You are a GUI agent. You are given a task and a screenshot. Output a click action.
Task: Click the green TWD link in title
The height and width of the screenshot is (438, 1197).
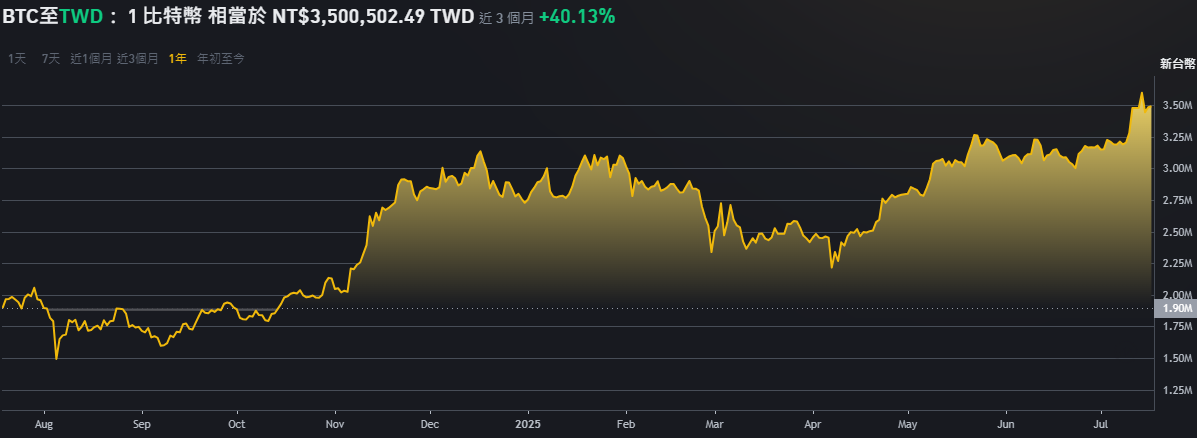pyautogui.click(x=81, y=17)
